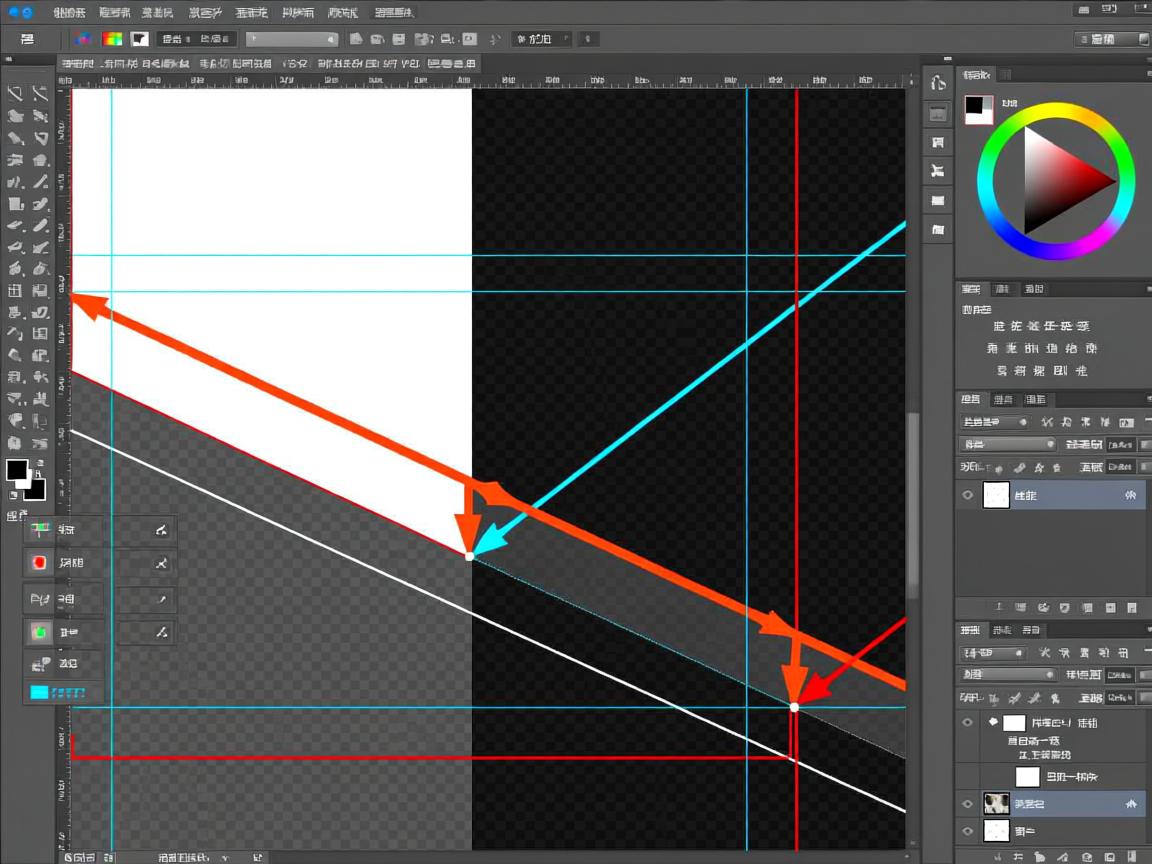Click the blue round icon at top-left corner
The width and height of the screenshot is (1152, 864).
click(12, 12)
